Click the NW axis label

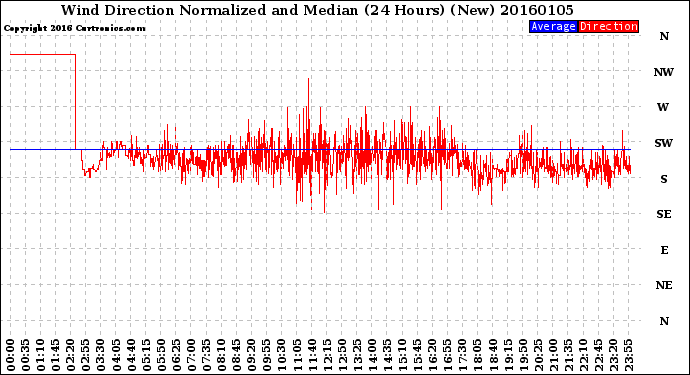point(664,72)
